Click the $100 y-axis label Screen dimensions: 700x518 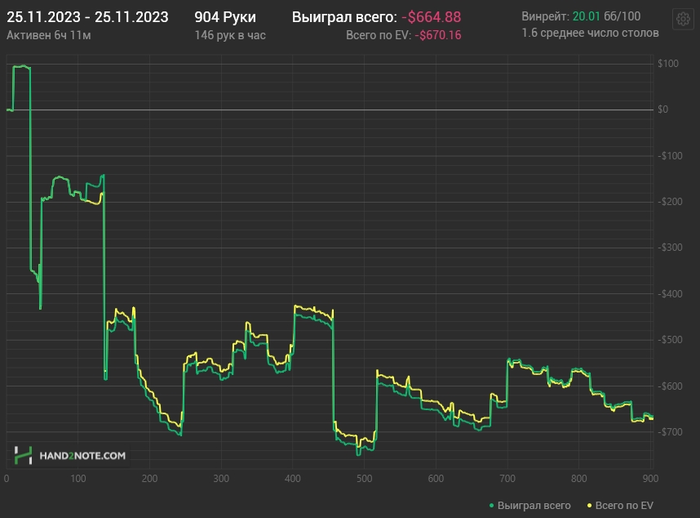click(668, 63)
